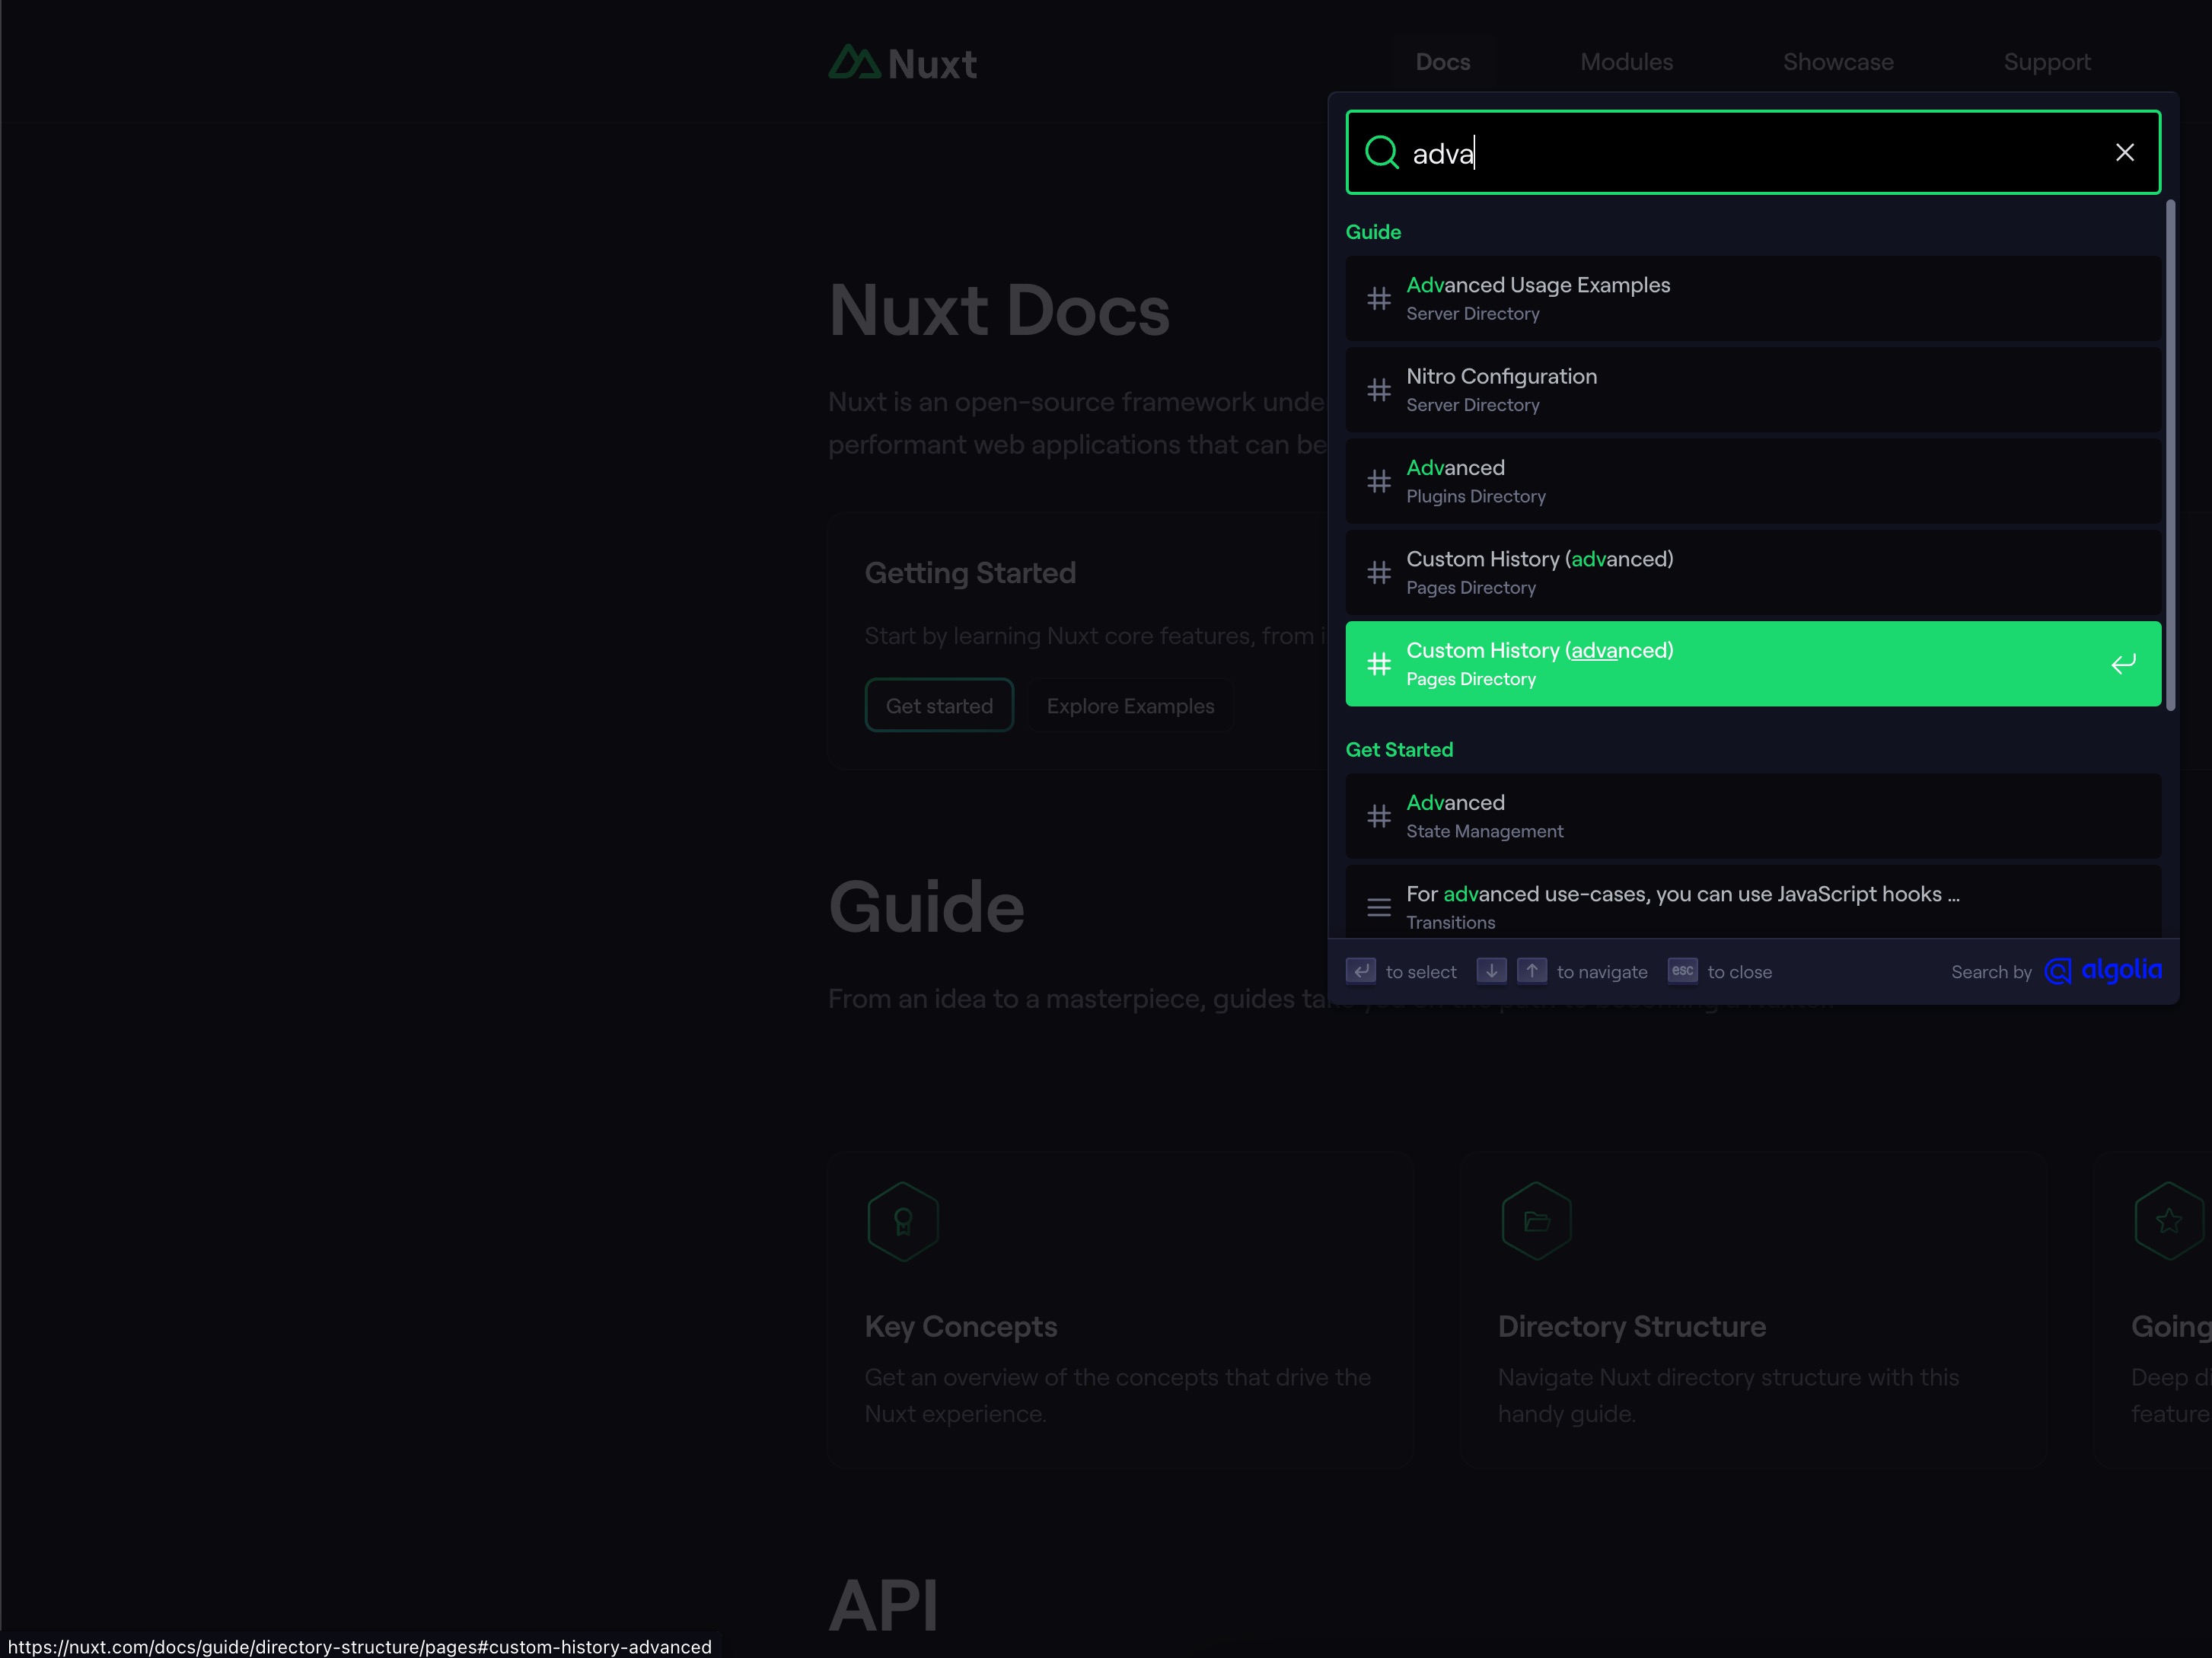Click the magnifying glass search icon
This screenshot has width=2212, height=1658.
click(x=1383, y=152)
